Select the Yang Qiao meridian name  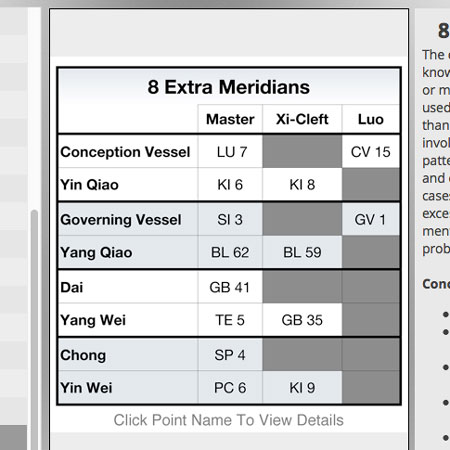tap(96, 253)
